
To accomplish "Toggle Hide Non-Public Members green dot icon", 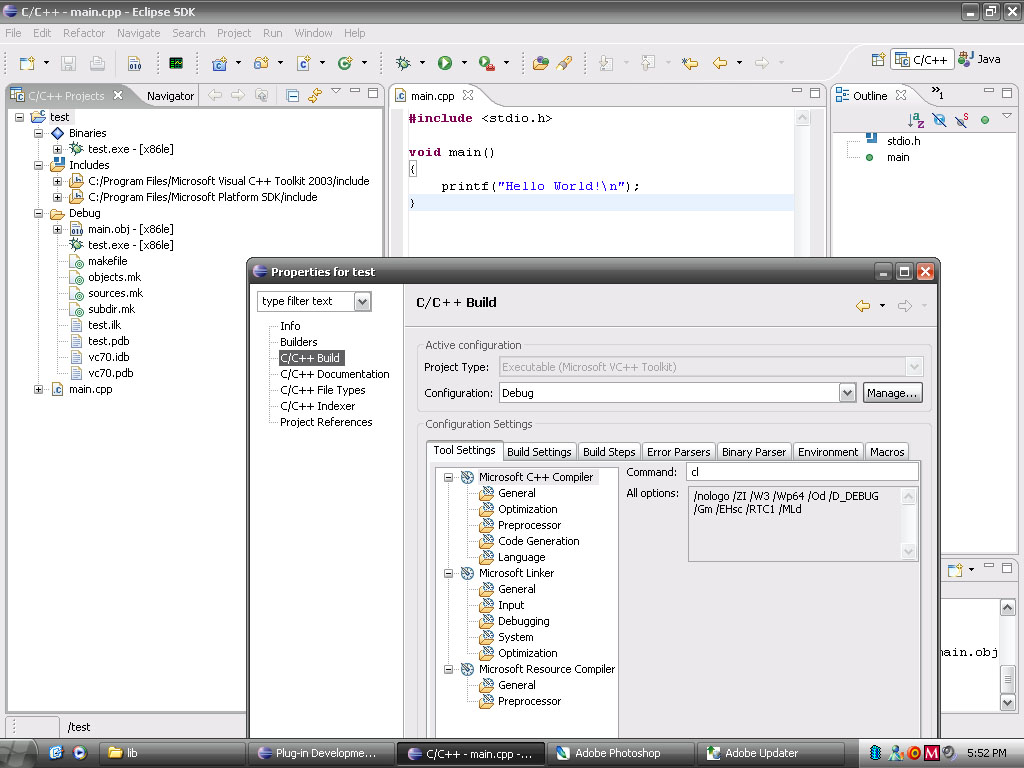I will click(985, 120).
